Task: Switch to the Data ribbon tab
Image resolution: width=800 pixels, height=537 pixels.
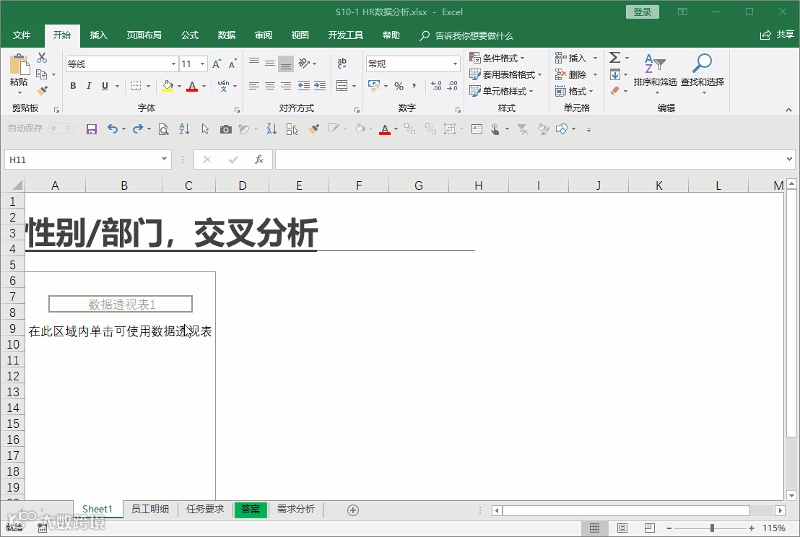Action: click(x=227, y=35)
